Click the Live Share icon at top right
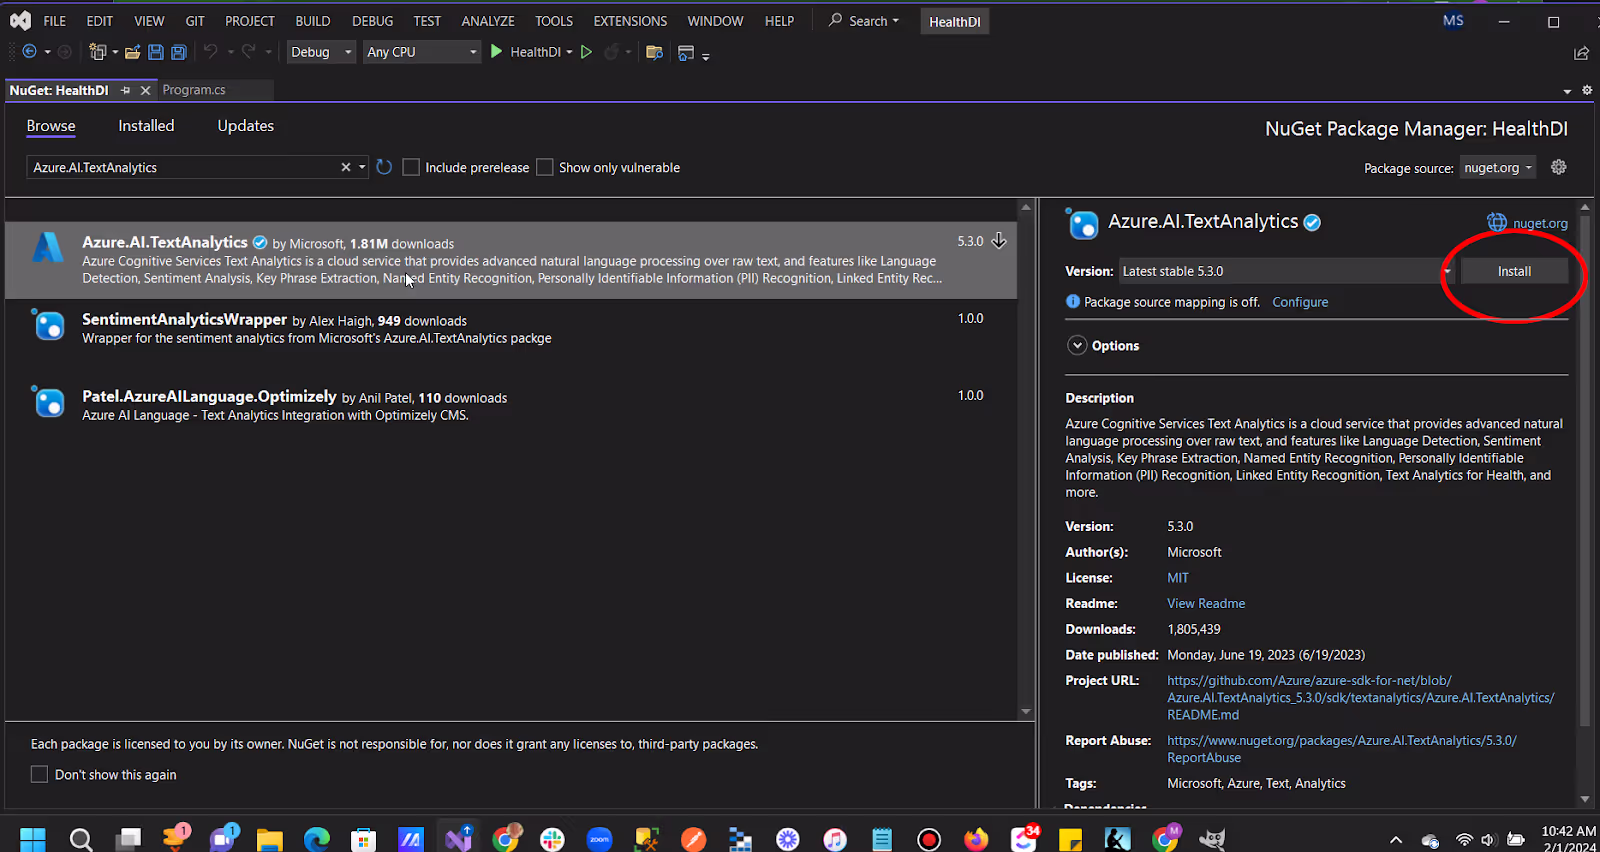The height and width of the screenshot is (852, 1600). click(x=1581, y=53)
